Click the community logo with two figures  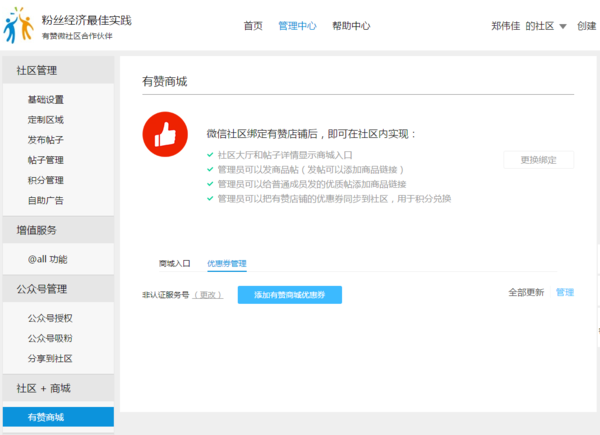click(18, 25)
